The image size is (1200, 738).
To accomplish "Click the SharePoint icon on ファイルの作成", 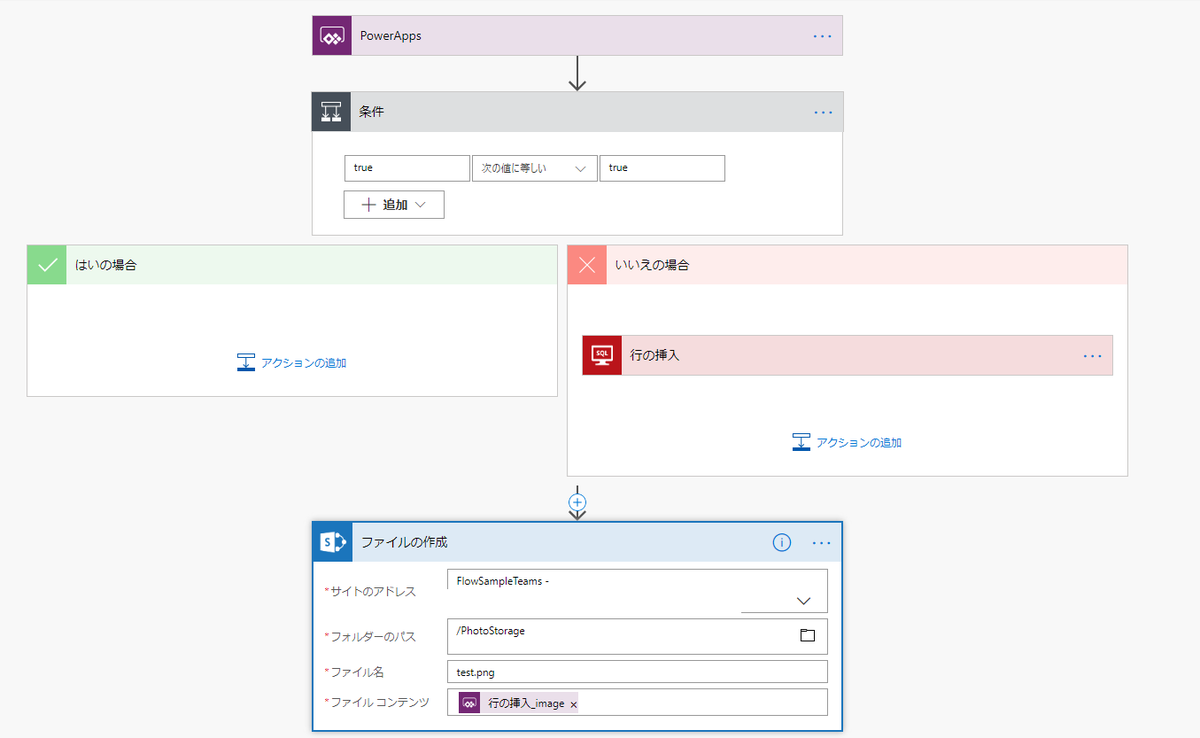I will [332, 542].
